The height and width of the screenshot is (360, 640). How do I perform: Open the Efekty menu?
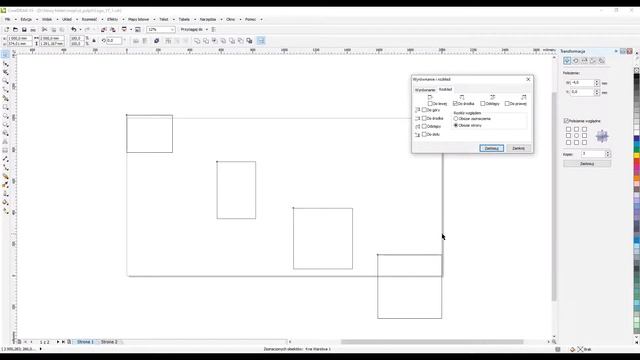coord(112,19)
